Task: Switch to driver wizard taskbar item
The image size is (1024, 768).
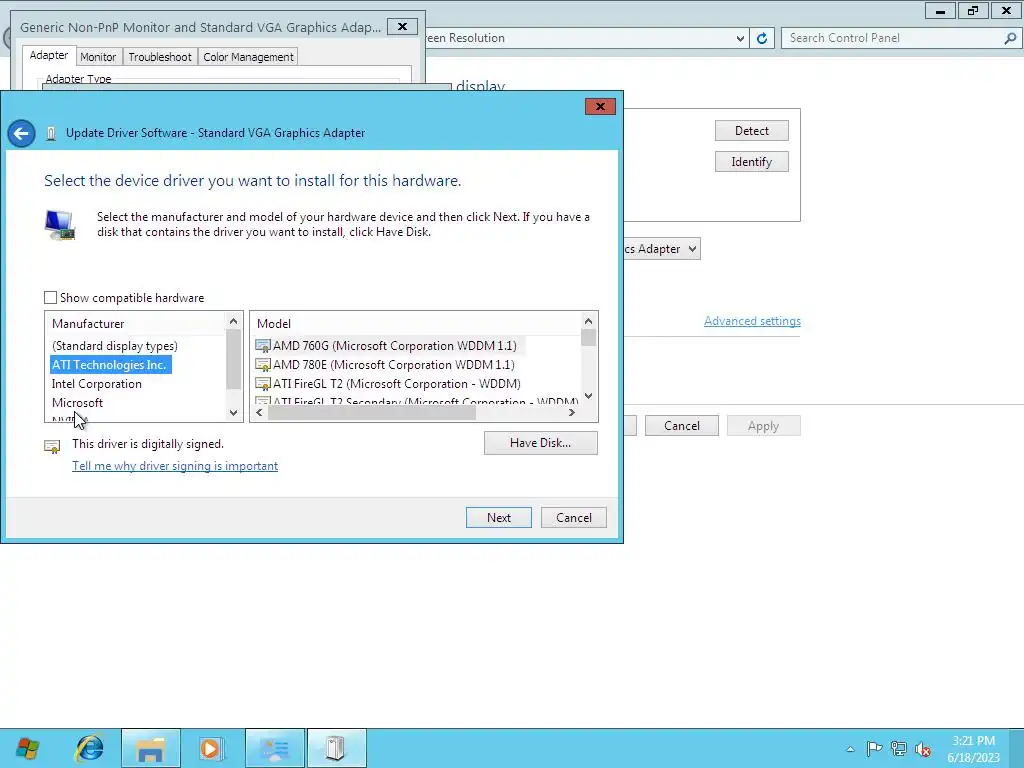Action: [336, 748]
